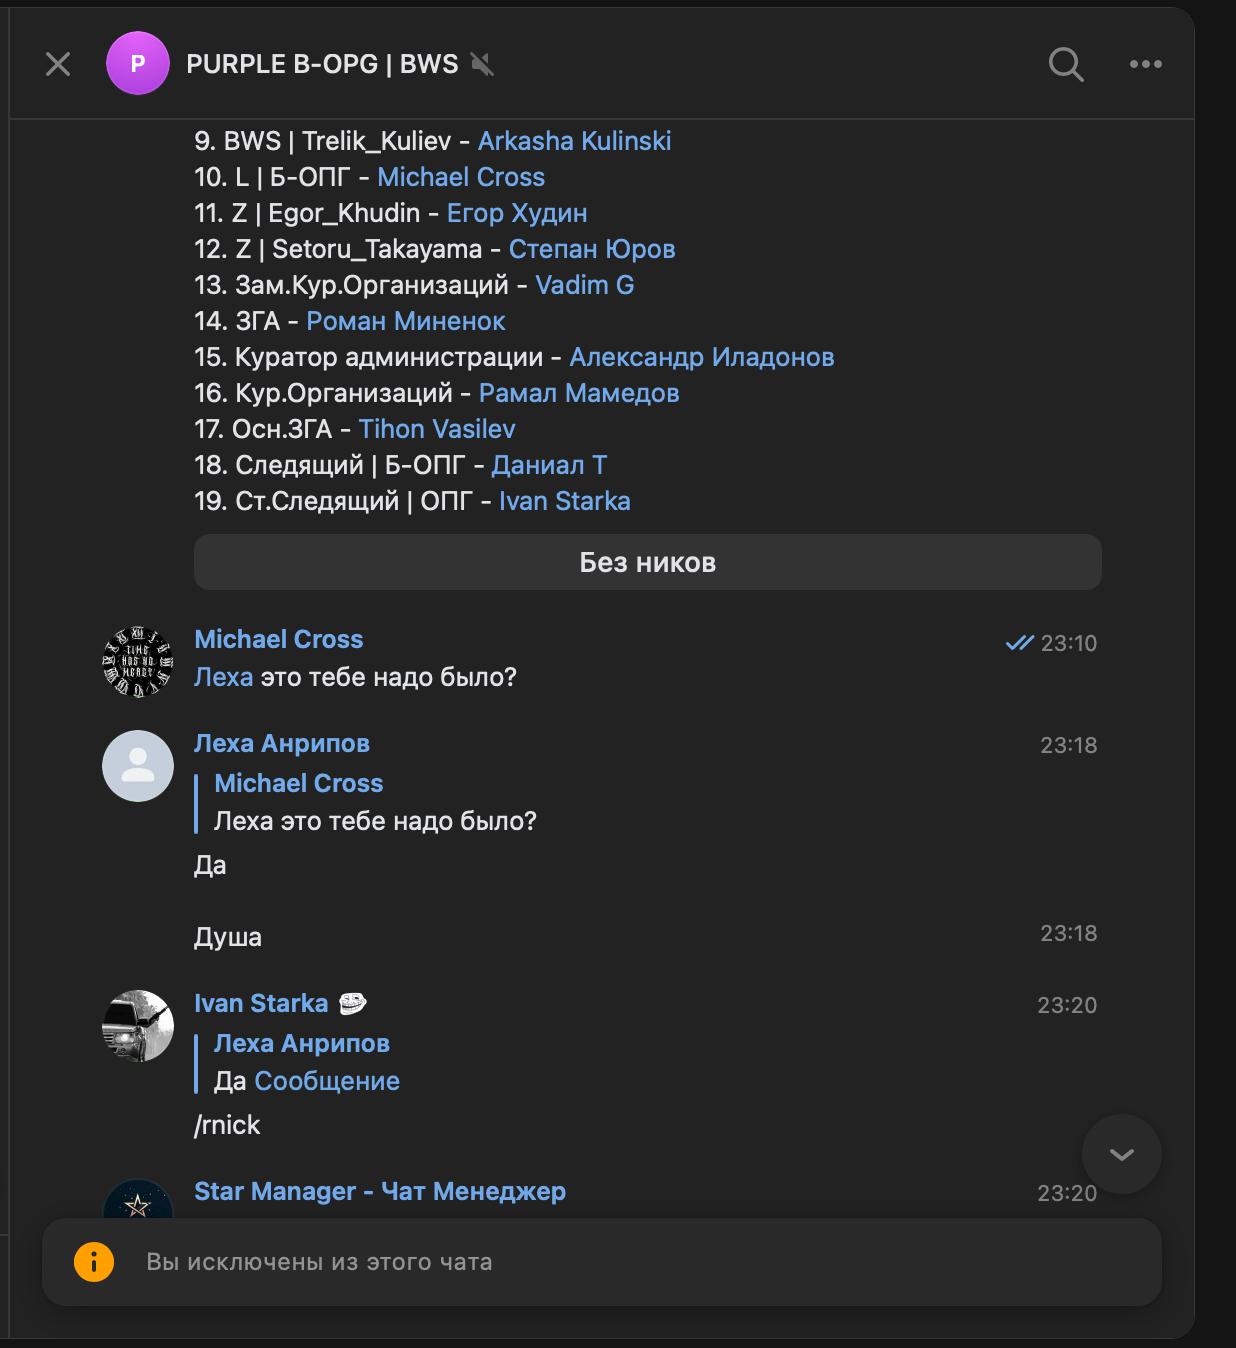Click the Star Manager sender name
The width and height of the screenshot is (1236, 1348).
pos(379,1191)
